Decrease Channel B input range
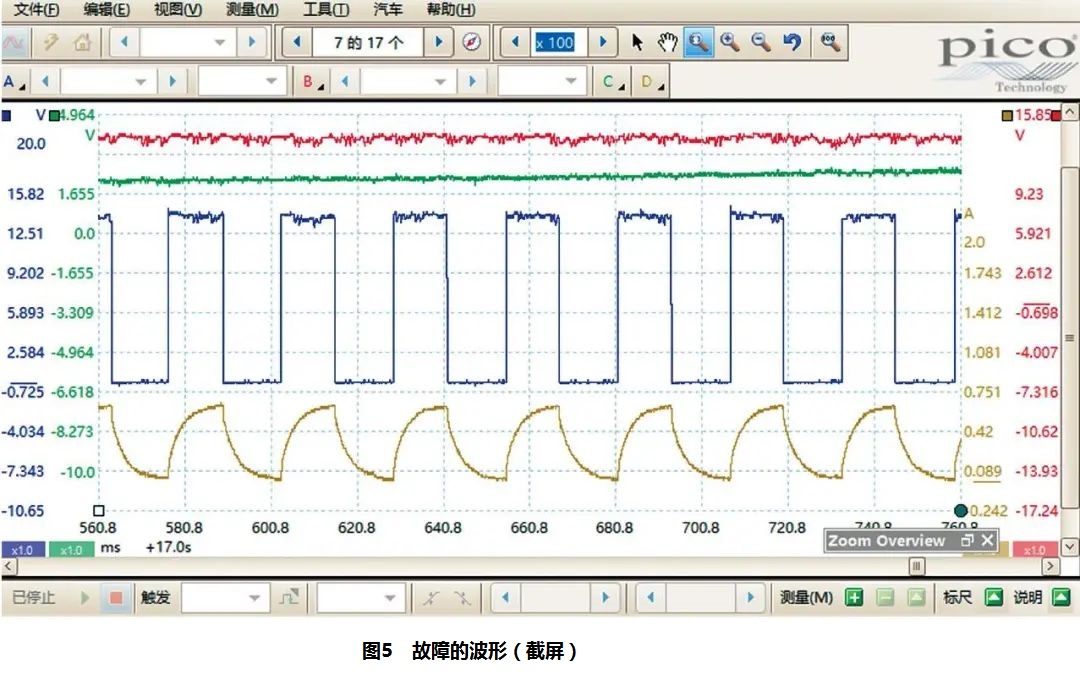 (x=344, y=81)
